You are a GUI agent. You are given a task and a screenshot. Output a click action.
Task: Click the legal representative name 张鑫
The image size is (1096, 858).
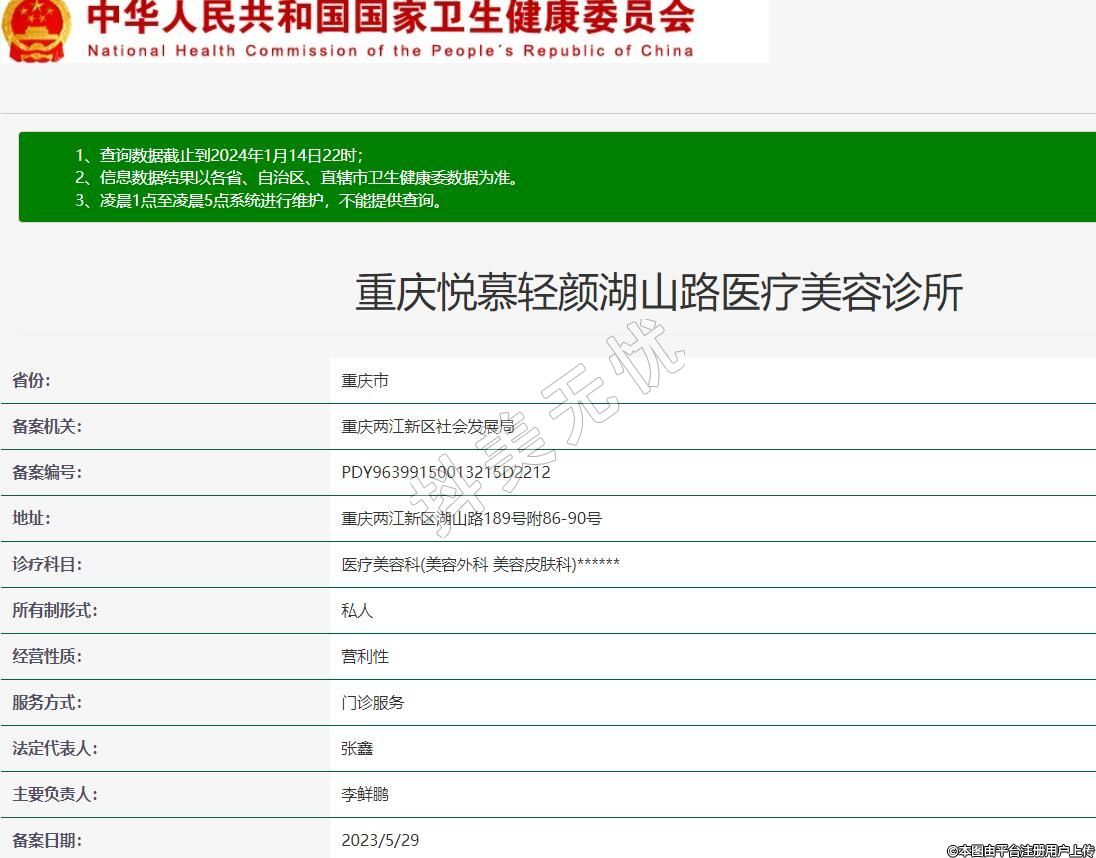coord(357,749)
